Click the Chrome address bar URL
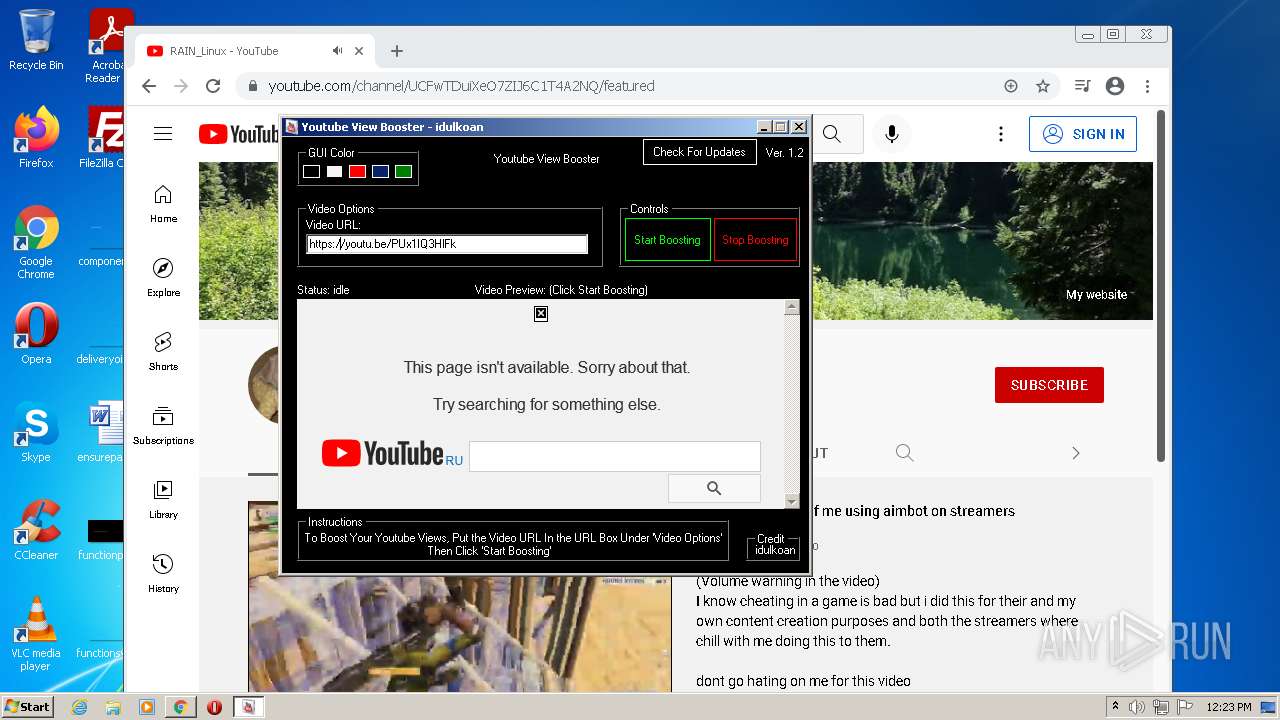Screen dimensions: 1280x720 pyautogui.click(x=461, y=86)
